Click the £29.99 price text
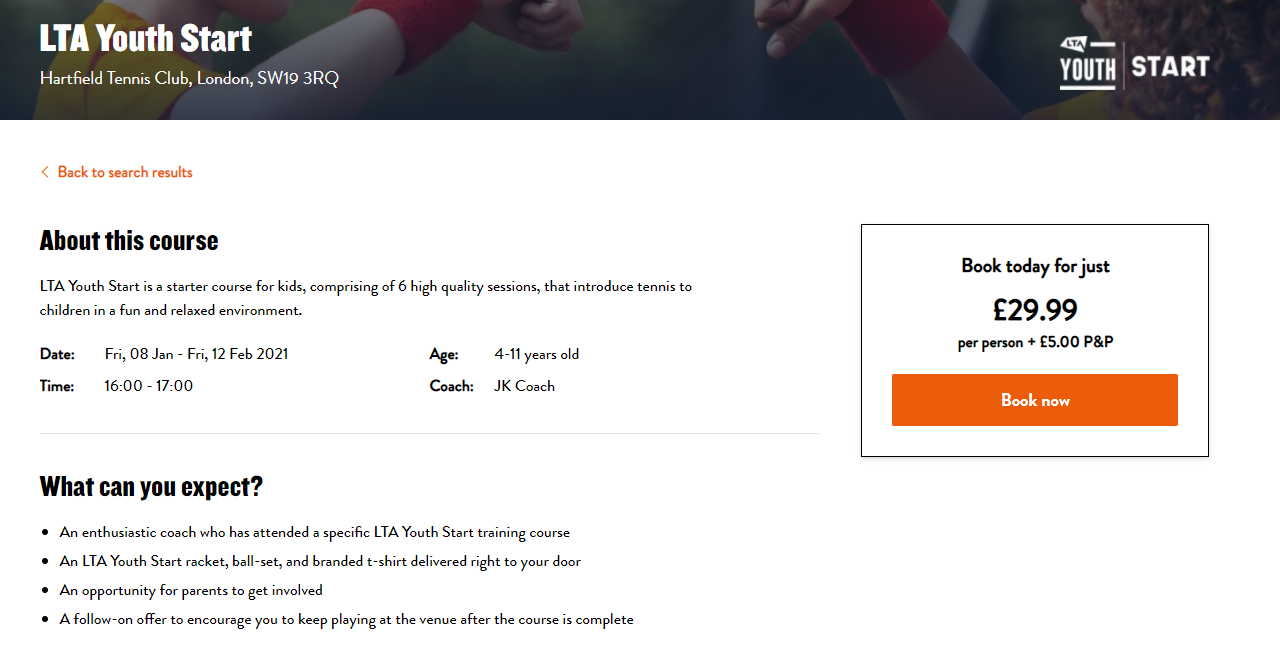 click(x=1035, y=310)
